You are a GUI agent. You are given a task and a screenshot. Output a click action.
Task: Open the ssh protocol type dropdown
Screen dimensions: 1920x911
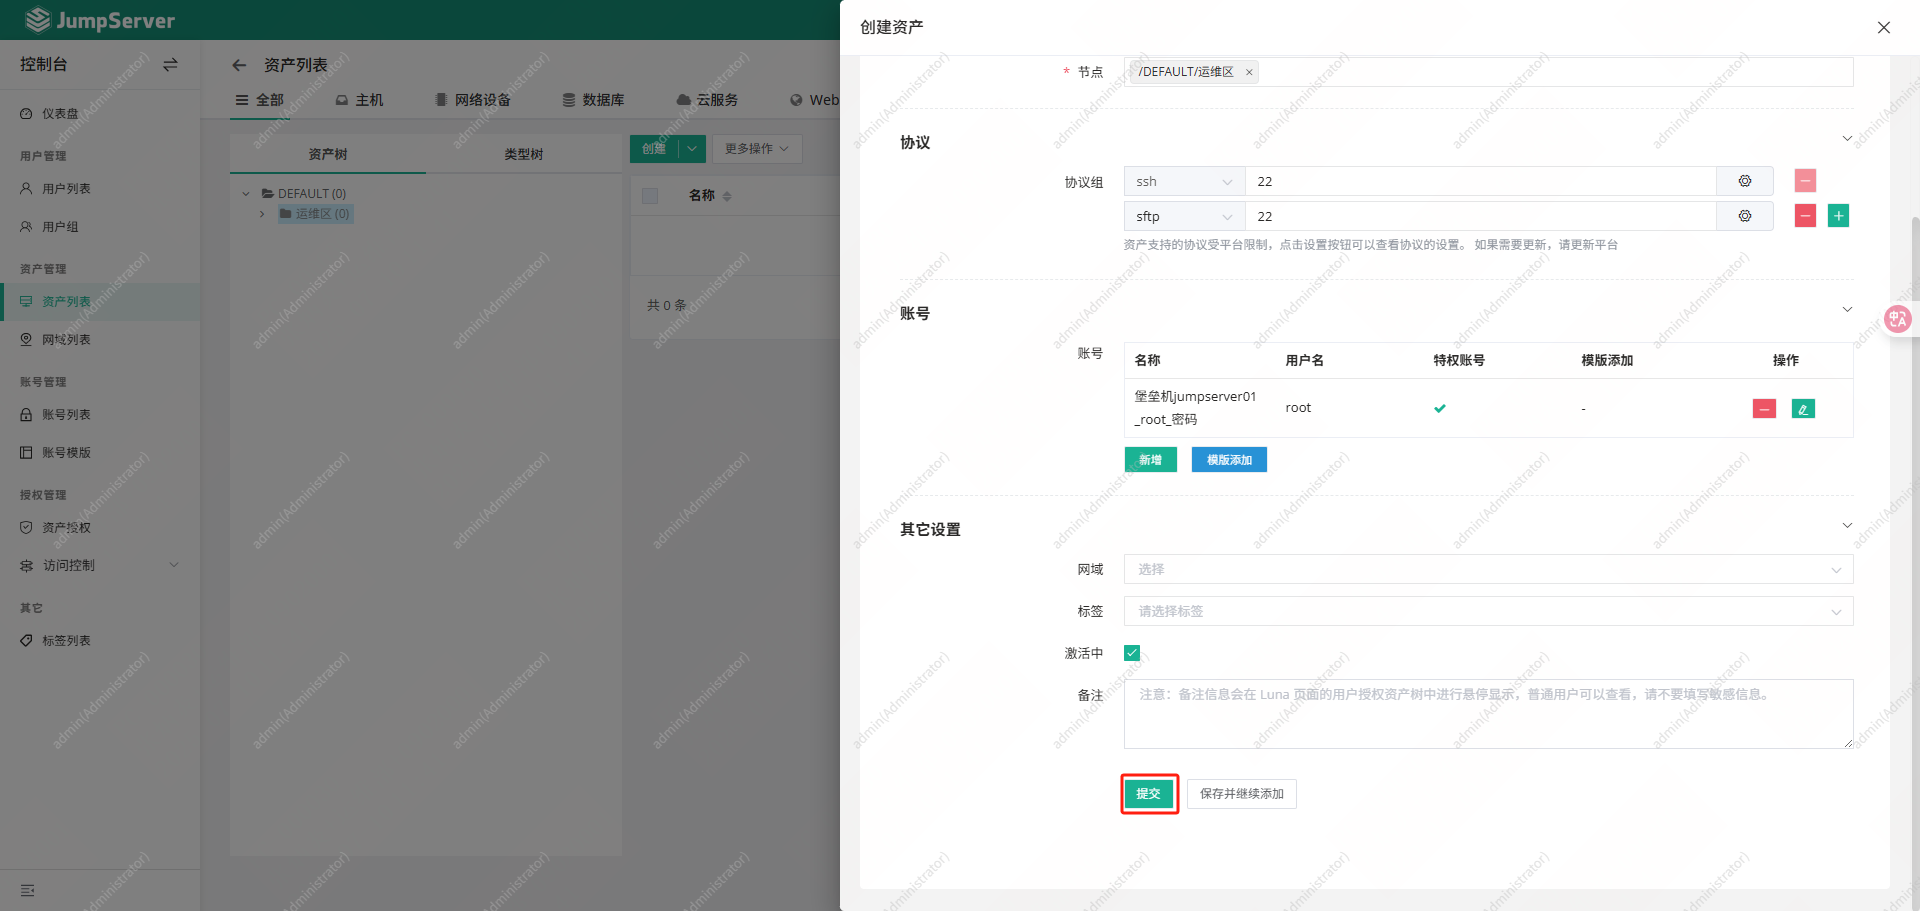pyautogui.click(x=1185, y=181)
